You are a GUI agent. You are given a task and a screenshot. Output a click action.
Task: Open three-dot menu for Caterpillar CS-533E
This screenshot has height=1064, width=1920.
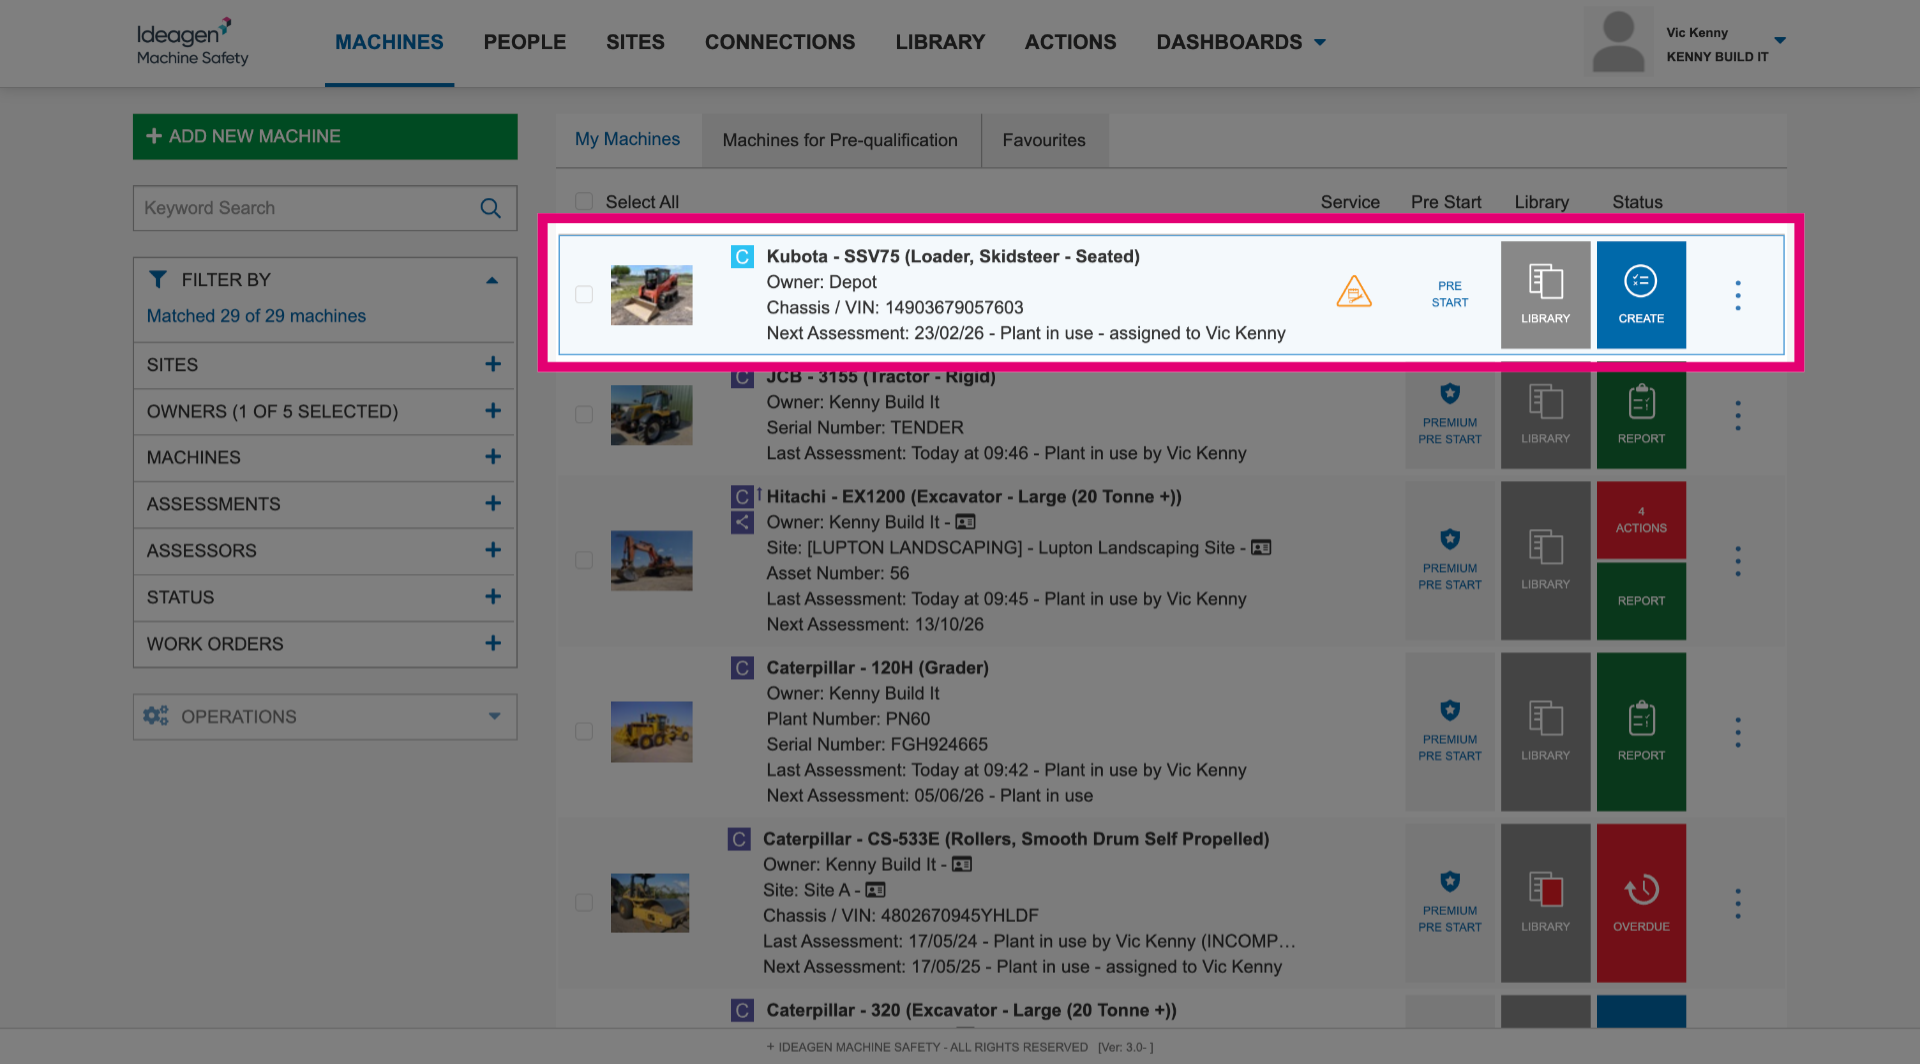pos(1738,903)
